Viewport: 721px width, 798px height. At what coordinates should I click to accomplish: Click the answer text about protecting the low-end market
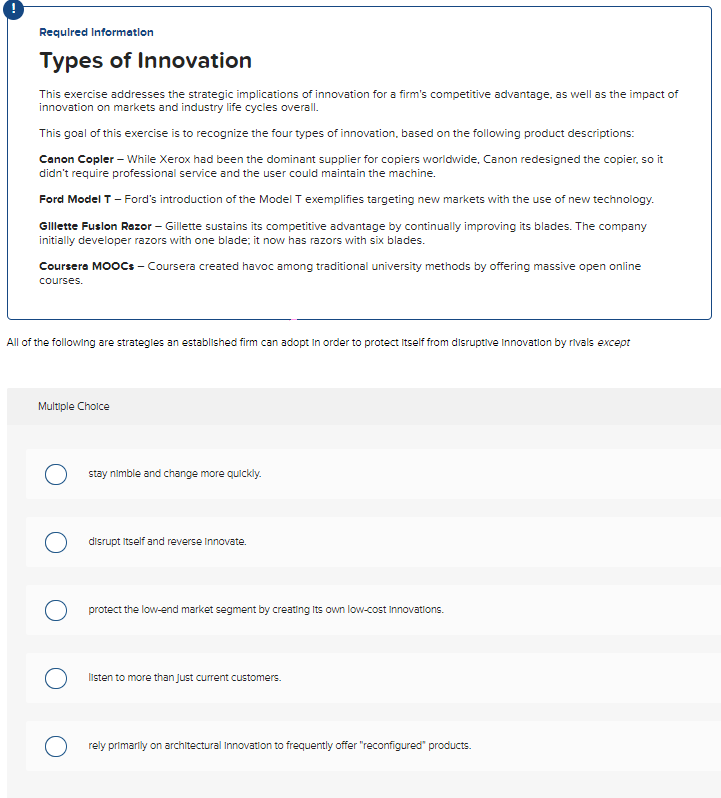click(x=266, y=610)
